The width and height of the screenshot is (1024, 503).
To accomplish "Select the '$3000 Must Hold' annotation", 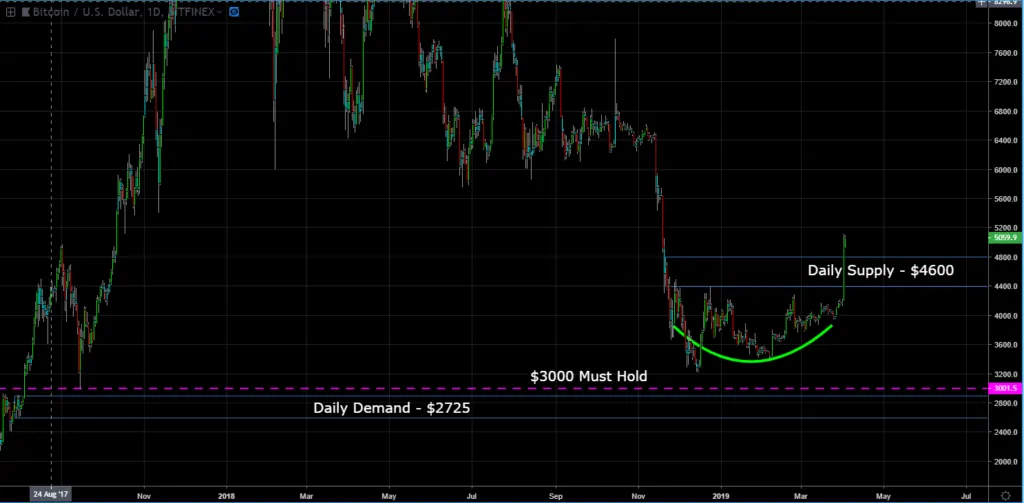I will point(588,376).
